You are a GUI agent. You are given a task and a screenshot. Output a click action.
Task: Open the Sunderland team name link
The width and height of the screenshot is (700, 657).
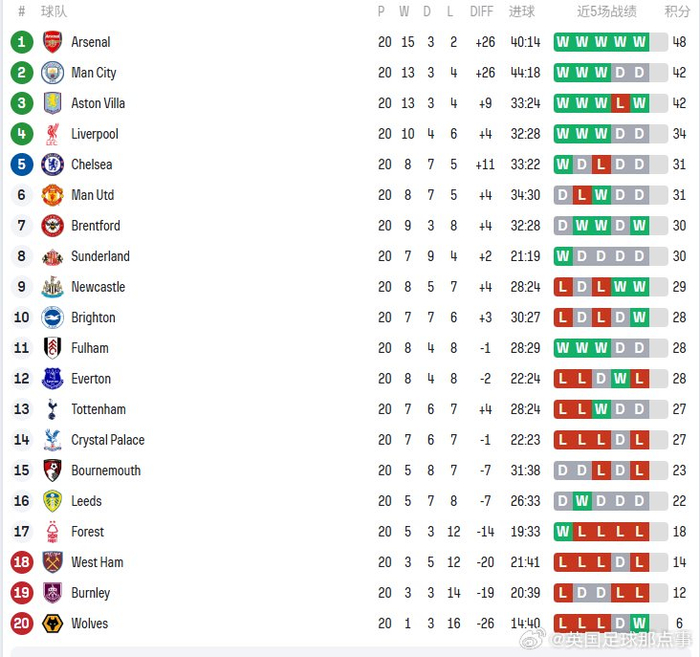pyautogui.click(x=100, y=256)
